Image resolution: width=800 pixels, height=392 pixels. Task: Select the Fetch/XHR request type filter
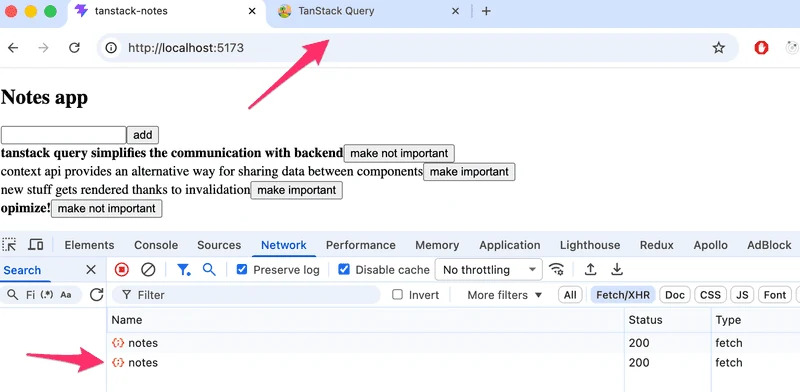pyautogui.click(x=622, y=295)
